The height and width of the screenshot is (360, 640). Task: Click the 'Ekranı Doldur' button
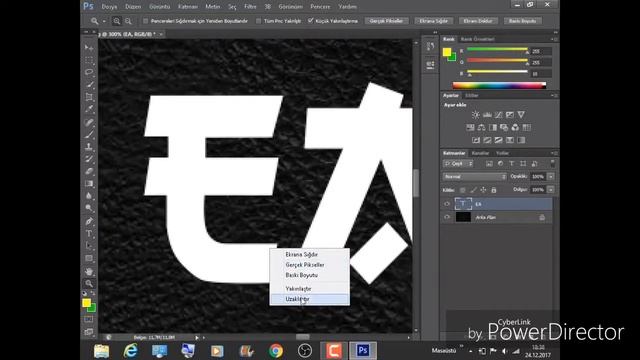[x=478, y=21]
